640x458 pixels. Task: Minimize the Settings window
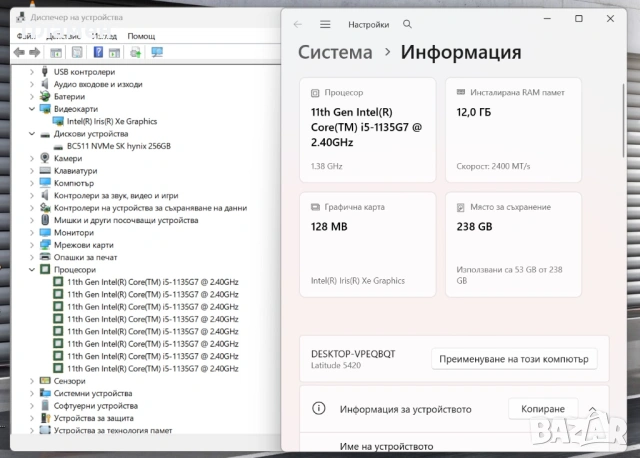pos(547,19)
